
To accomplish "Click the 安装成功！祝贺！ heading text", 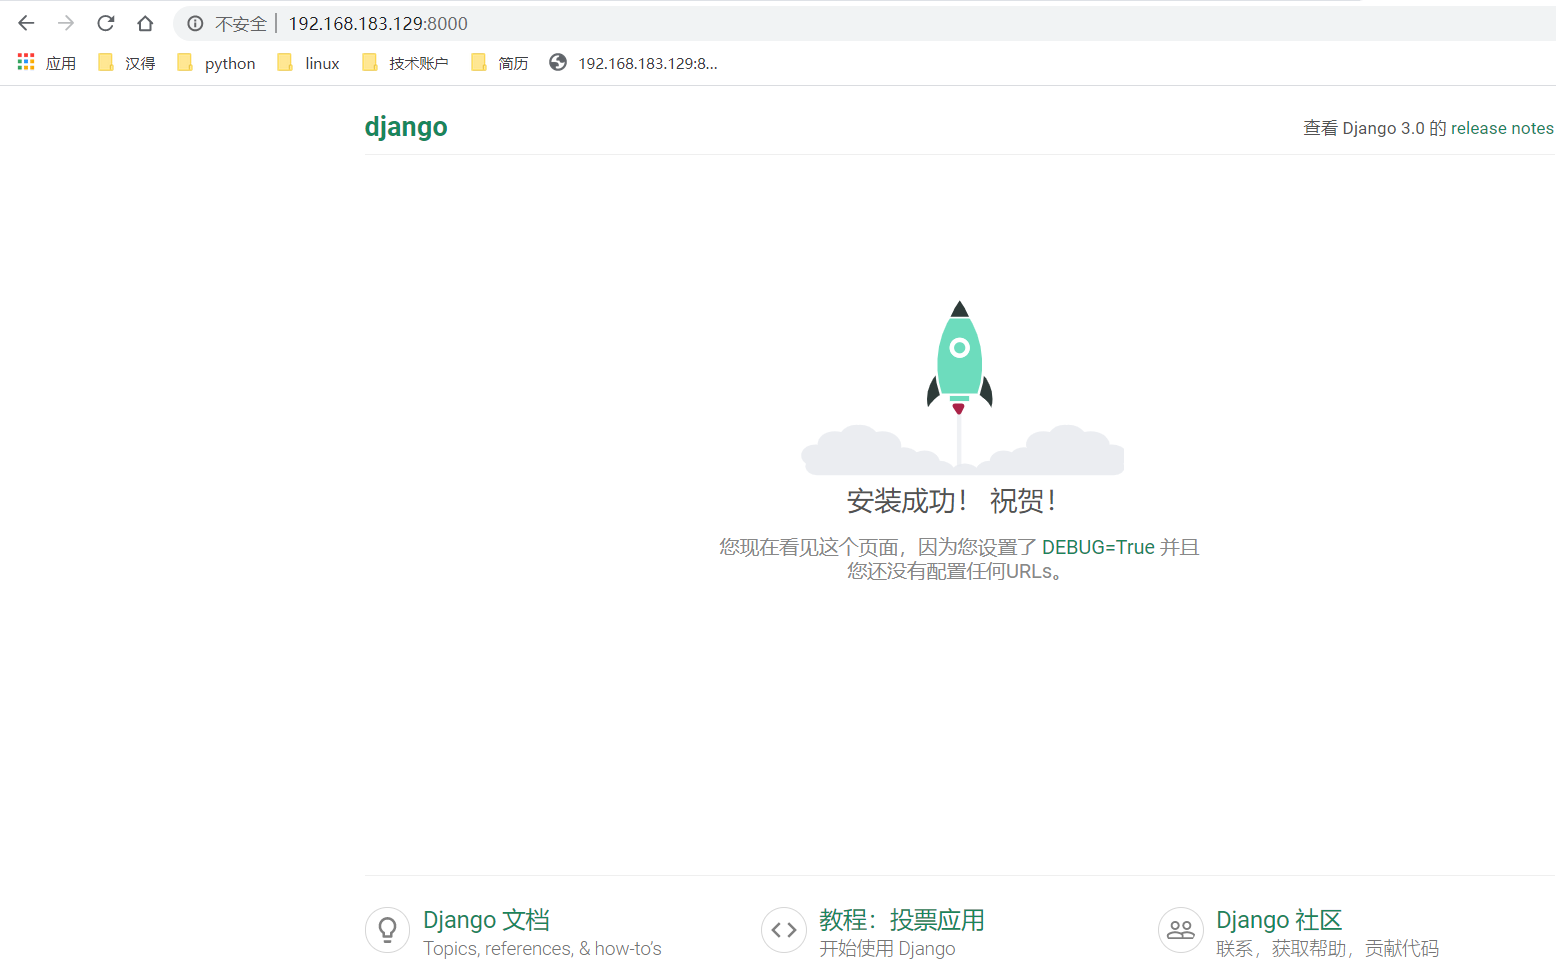I will [x=952, y=501].
